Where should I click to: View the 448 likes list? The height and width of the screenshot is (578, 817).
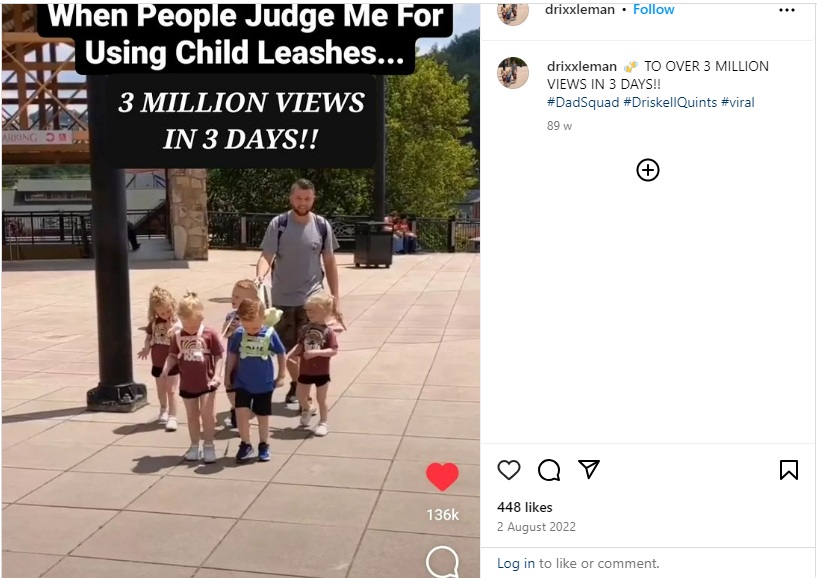[525, 507]
